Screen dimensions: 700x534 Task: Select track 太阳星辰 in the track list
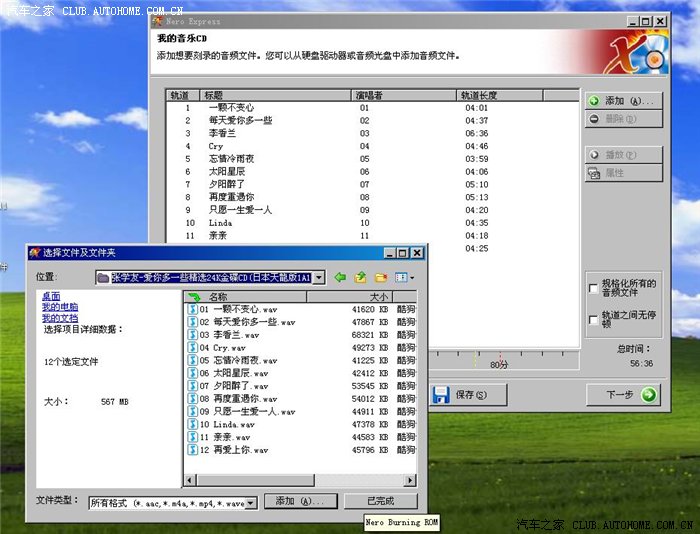click(x=225, y=171)
